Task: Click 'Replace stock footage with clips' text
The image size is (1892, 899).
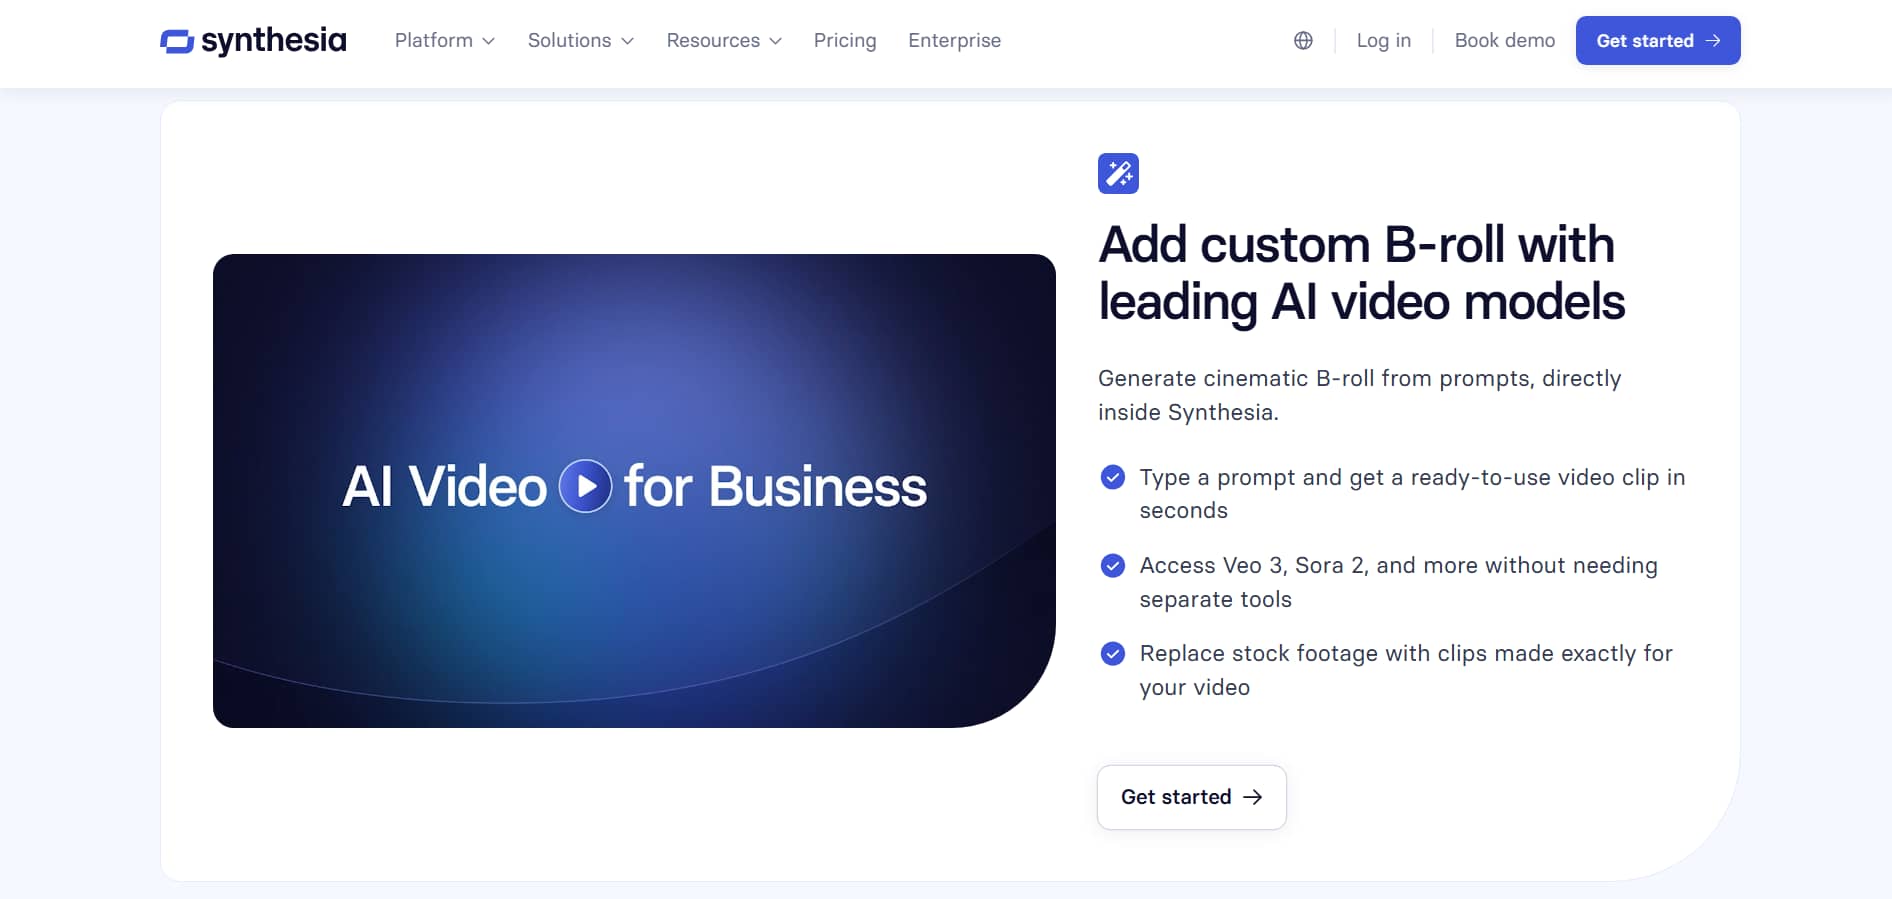Action: (x=1405, y=669)
